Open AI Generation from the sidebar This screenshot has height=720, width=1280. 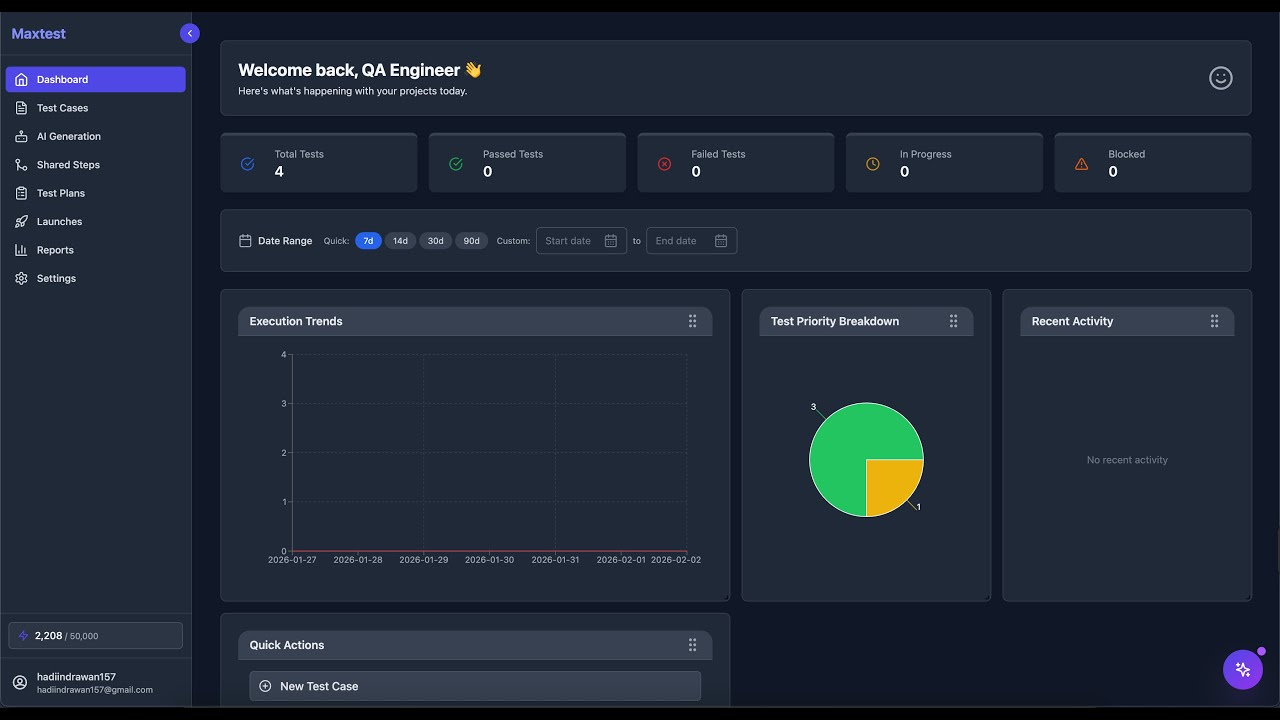click(x=96, y=136)
